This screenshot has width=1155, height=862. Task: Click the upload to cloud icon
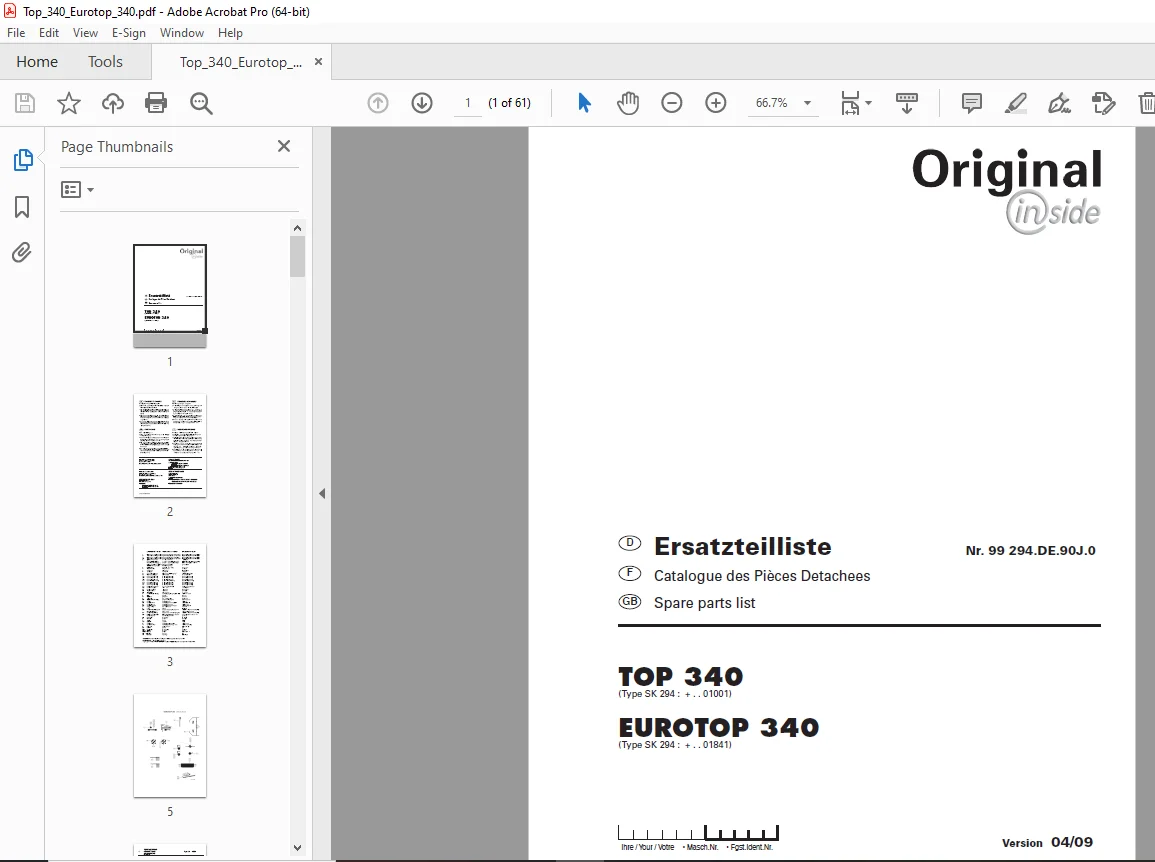[x=113, y=103]
